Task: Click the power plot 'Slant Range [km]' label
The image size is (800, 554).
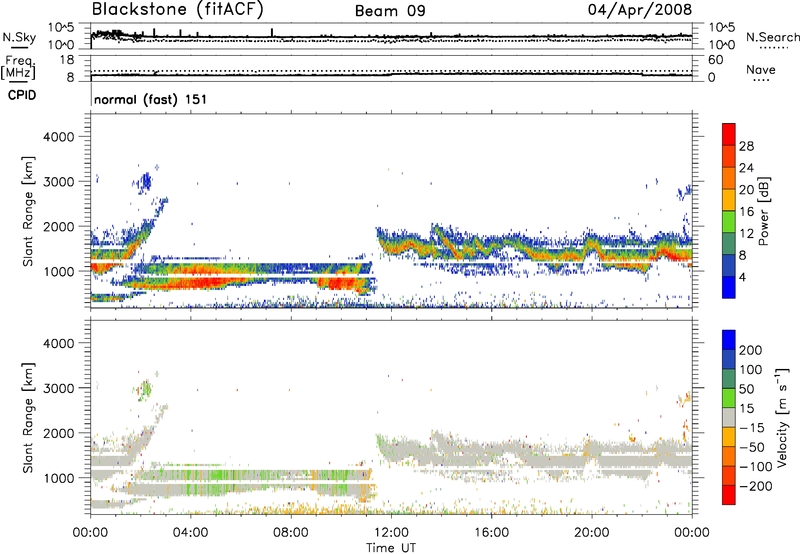Action: point(28,211)
